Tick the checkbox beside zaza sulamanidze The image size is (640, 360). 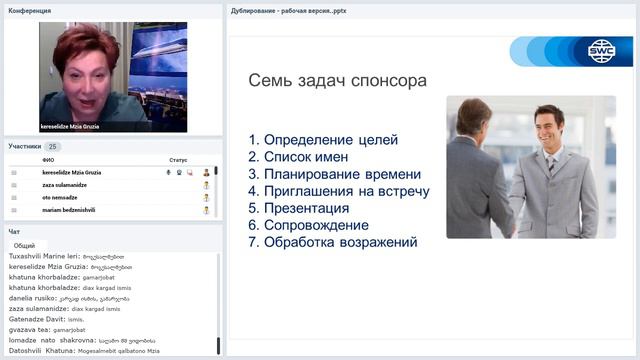[x=14, y=185]
